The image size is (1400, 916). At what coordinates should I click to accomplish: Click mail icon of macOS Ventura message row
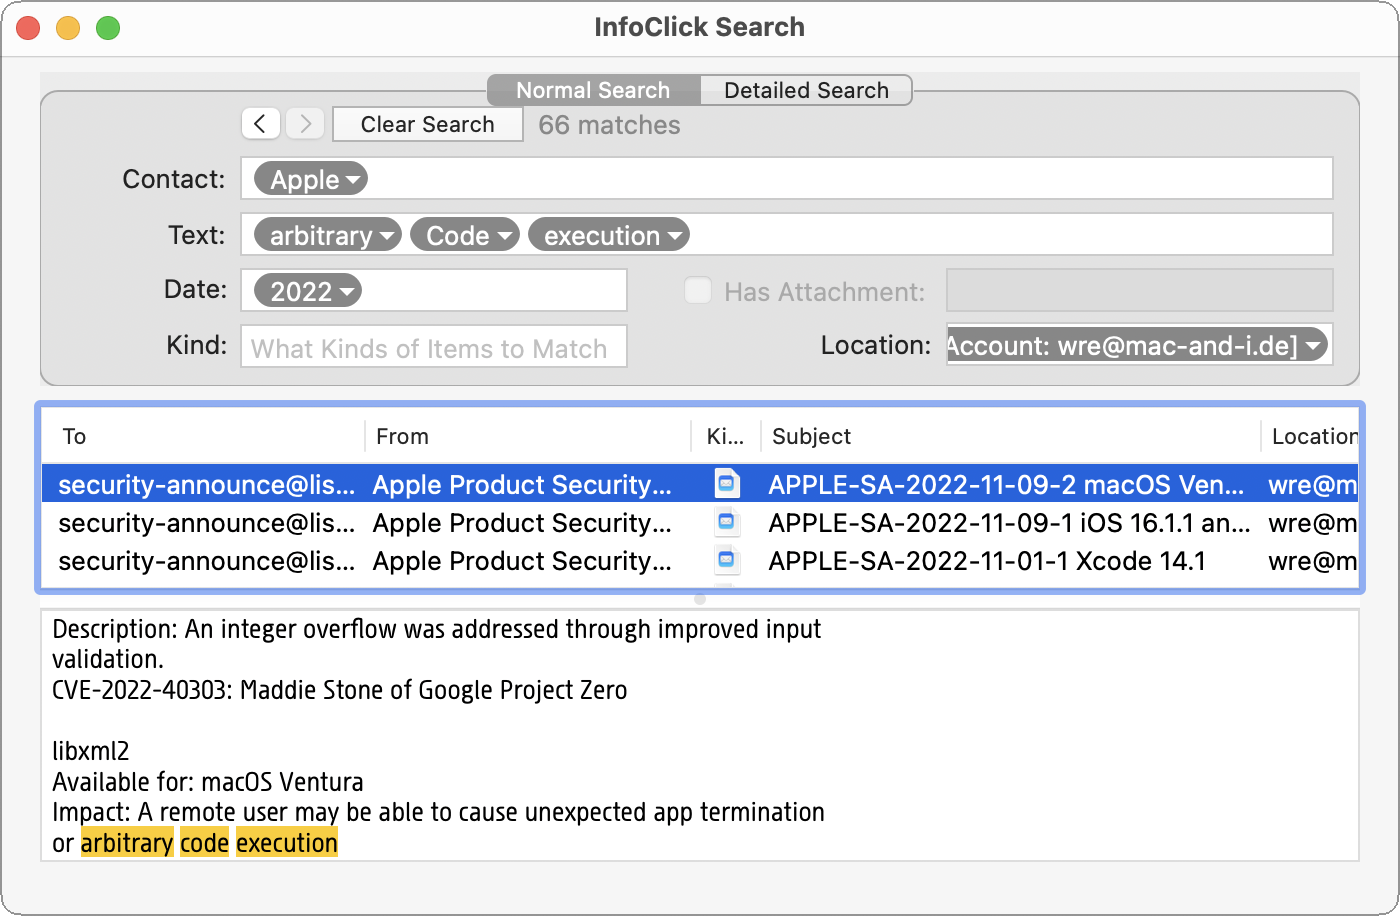pyautogui.click(x=727, y=484)
